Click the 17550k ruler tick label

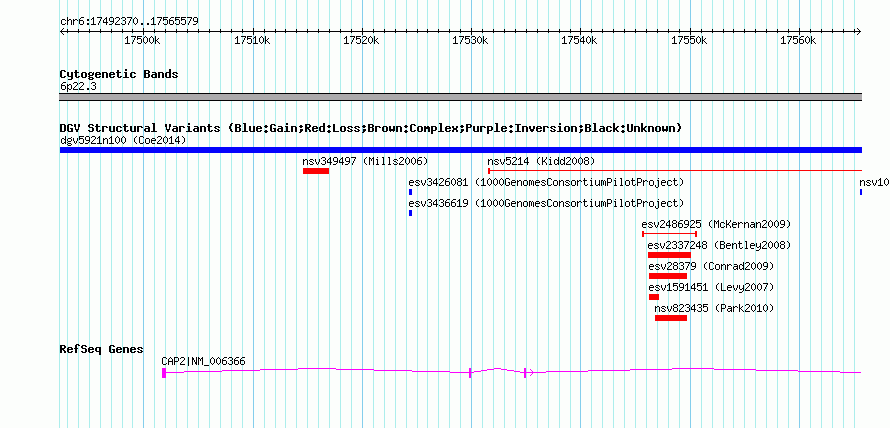coord(690,40)
